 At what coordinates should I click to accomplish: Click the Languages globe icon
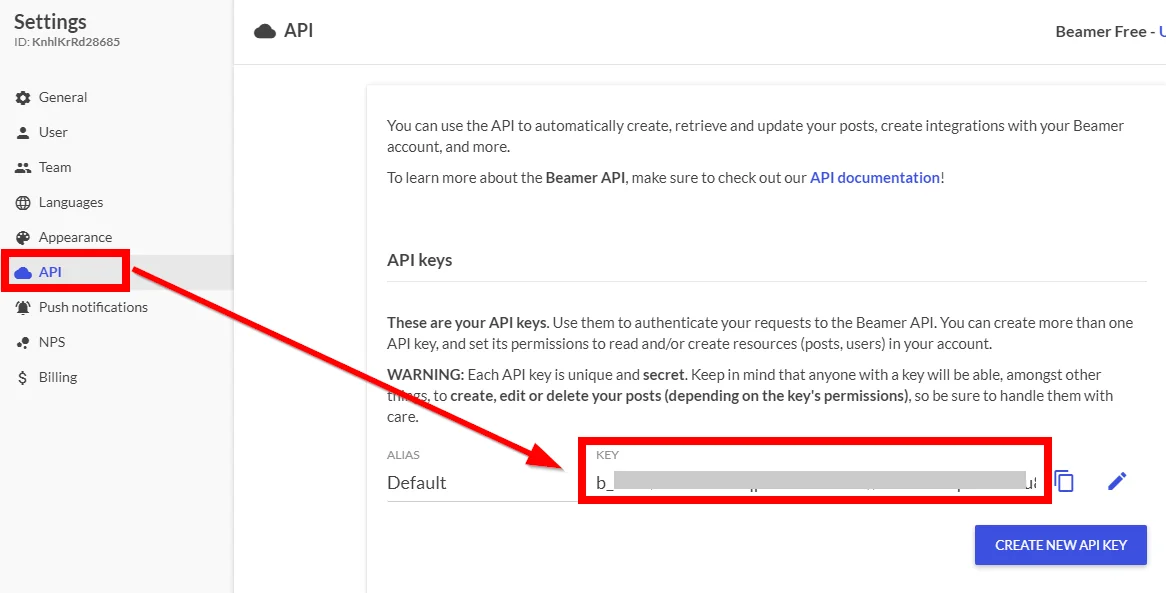click(x=23, y=202)
